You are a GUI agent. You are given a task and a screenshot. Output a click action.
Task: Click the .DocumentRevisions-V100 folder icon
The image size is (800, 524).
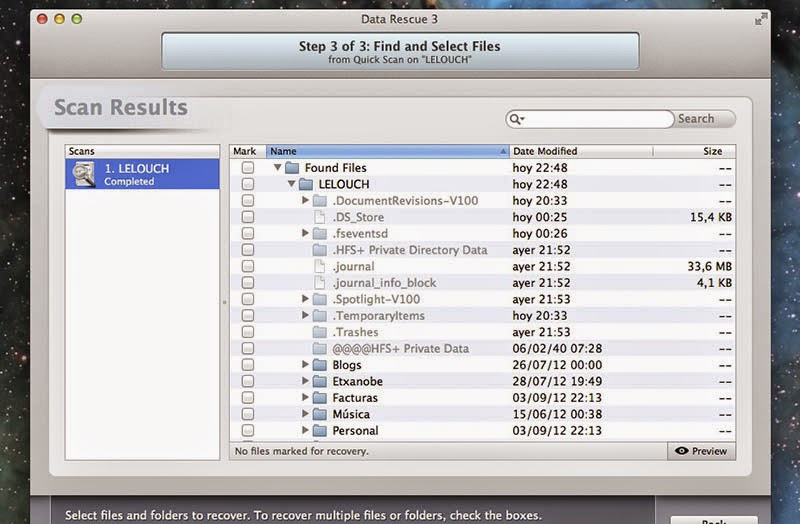(x=319, y=201)
